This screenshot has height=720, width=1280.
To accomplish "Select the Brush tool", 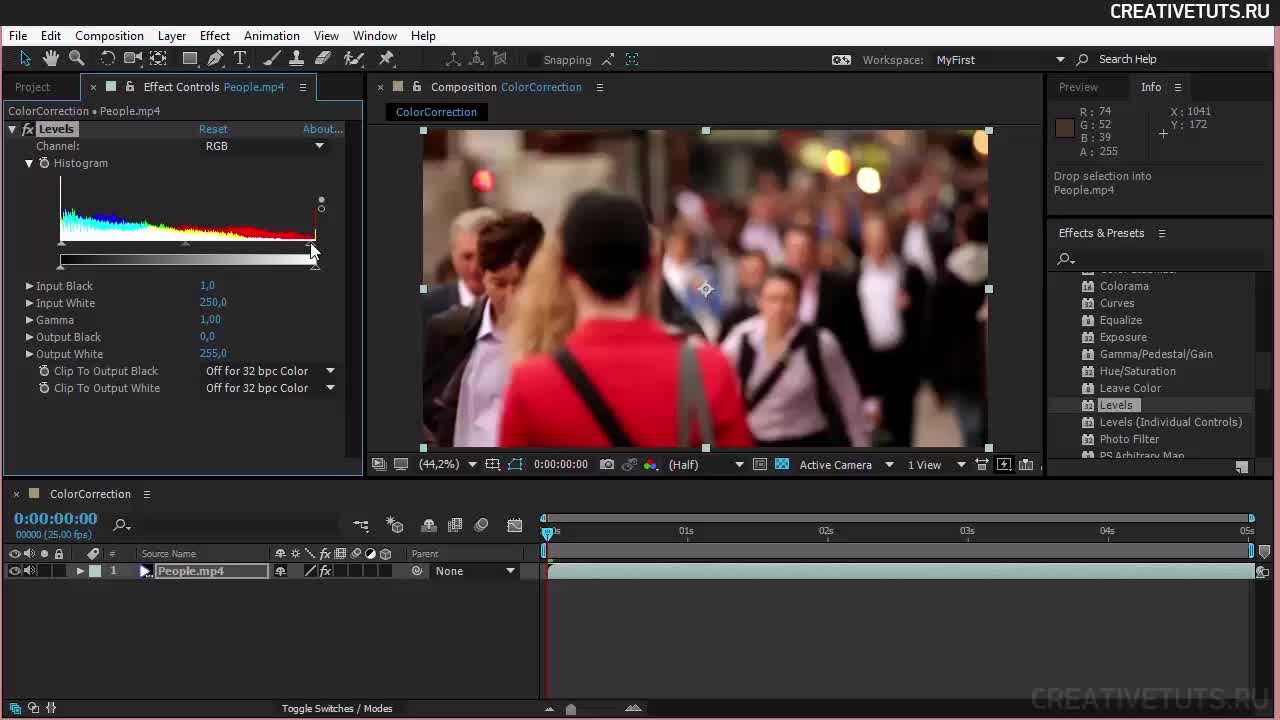I will pyautogui.click(x=272, y=59).
